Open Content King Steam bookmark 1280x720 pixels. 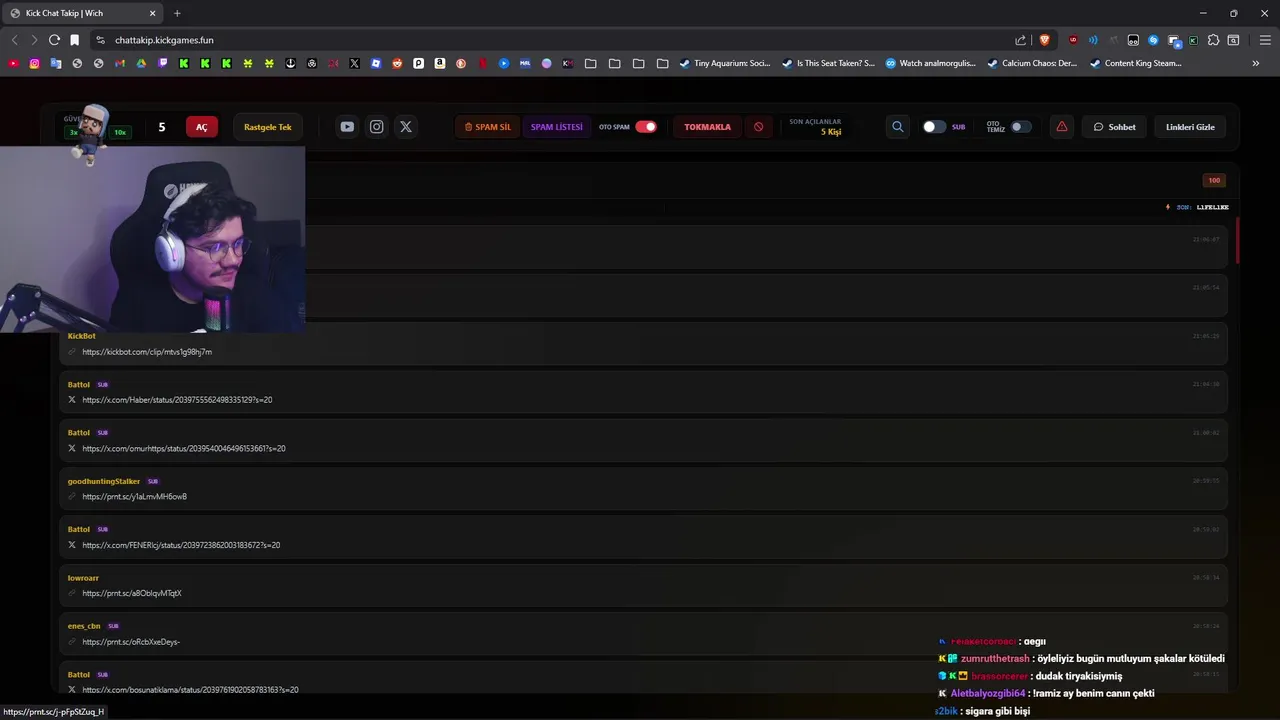pos(1136,63)
